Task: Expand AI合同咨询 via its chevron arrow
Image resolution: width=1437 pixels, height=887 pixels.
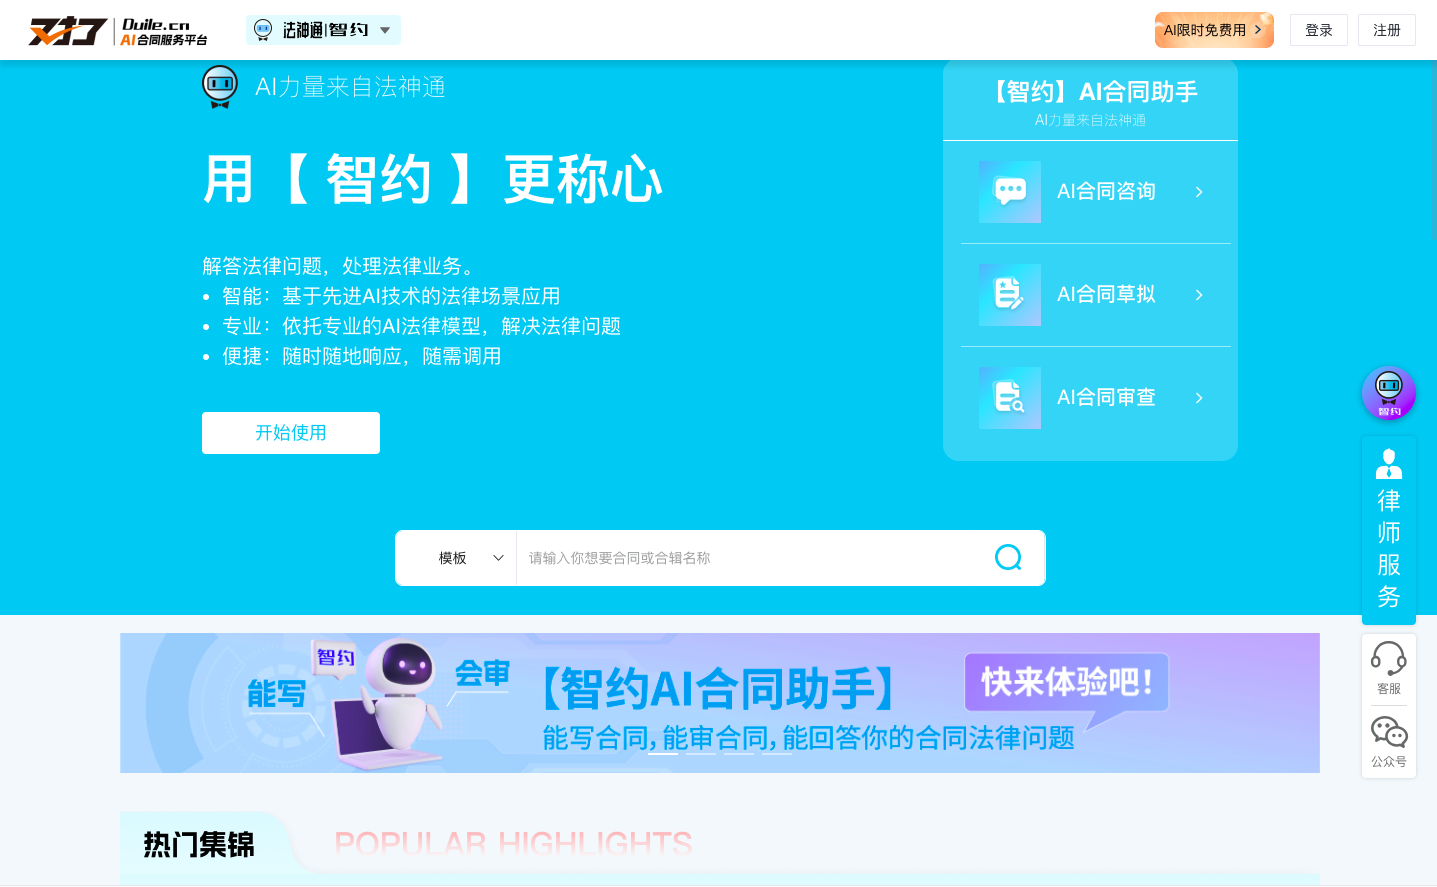Action: (x=1198, y=192)
